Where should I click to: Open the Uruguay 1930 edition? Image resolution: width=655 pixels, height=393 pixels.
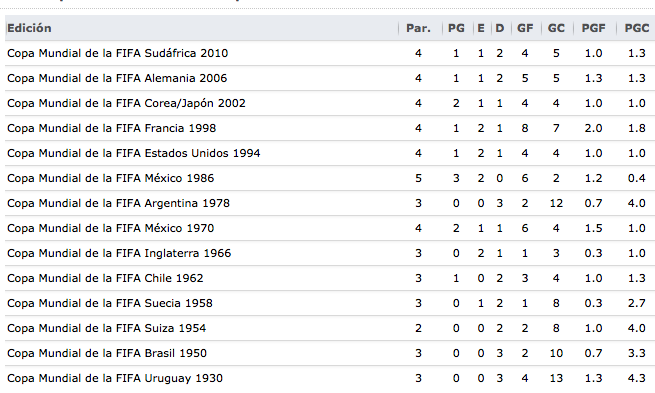(115, 379)
